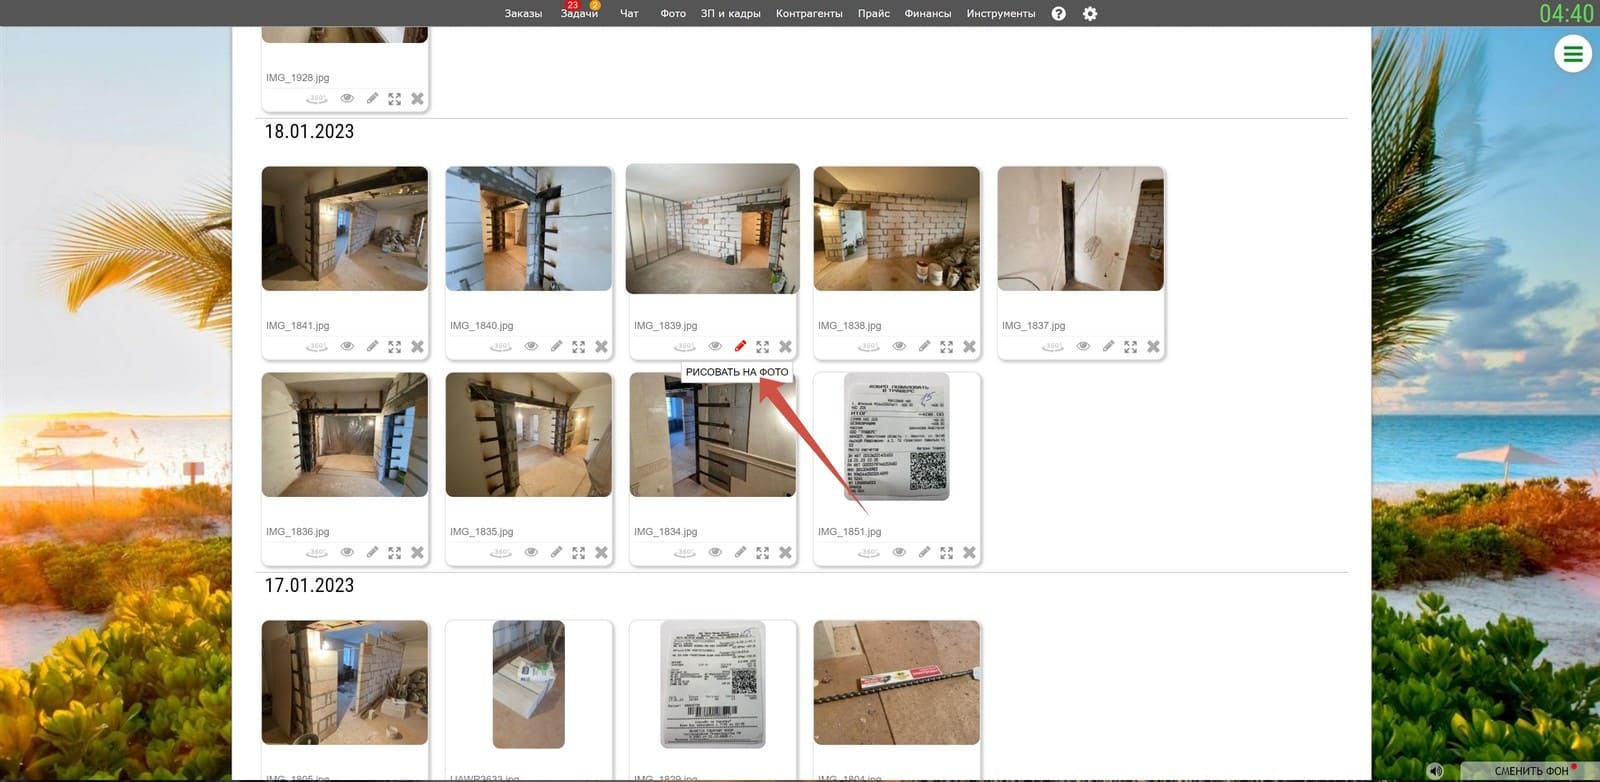Open the Инструменты menu
1600x782 pixels.
pos(1000,14)
